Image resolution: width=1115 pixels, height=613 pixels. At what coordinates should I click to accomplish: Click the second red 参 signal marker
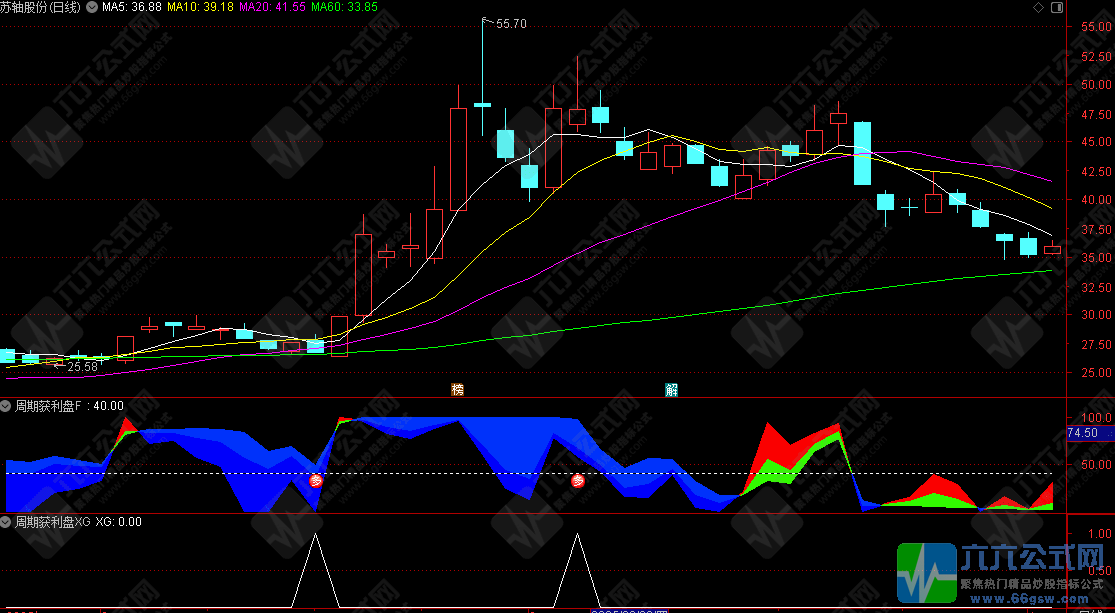(x=578, y=481)
